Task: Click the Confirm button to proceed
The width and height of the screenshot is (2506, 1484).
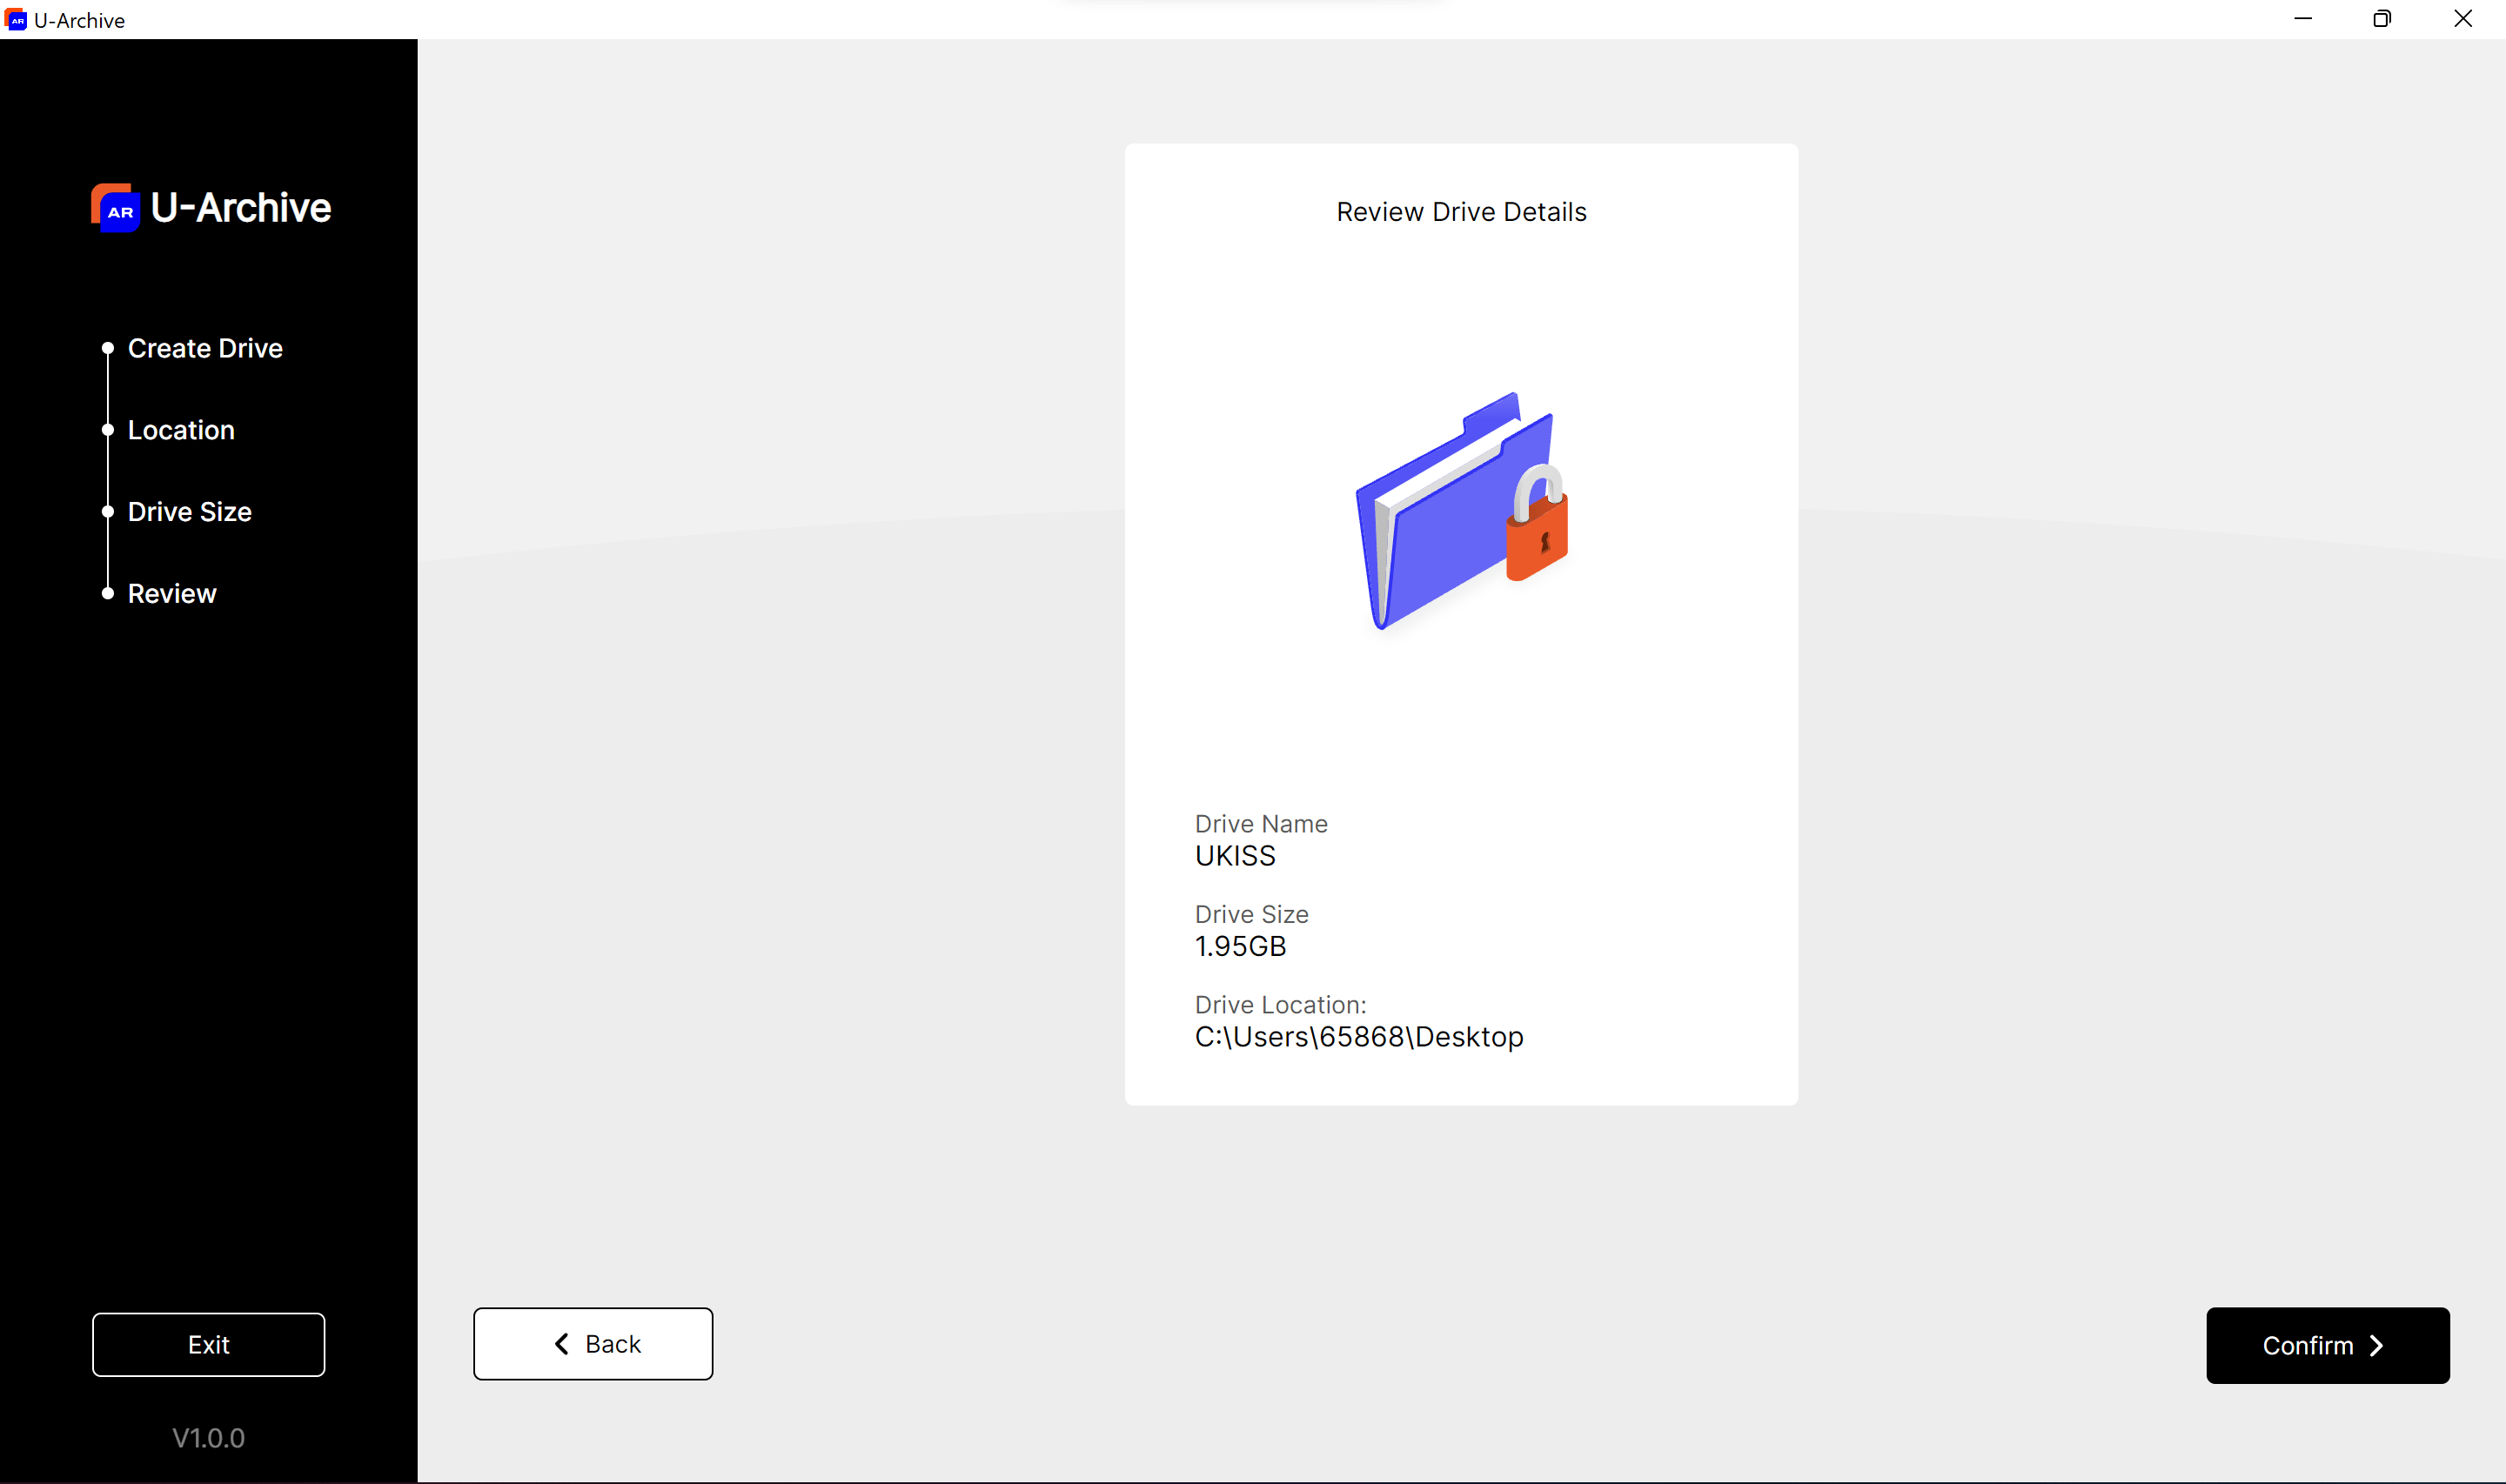Action: [2328, 1345]
